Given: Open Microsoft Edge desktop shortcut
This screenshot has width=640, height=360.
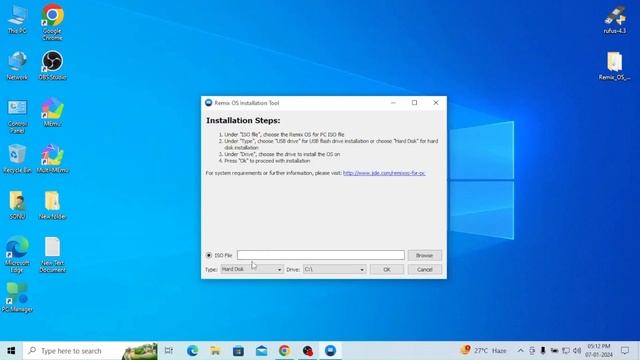Looking at the screenshot, I should (x=17, y=254).
